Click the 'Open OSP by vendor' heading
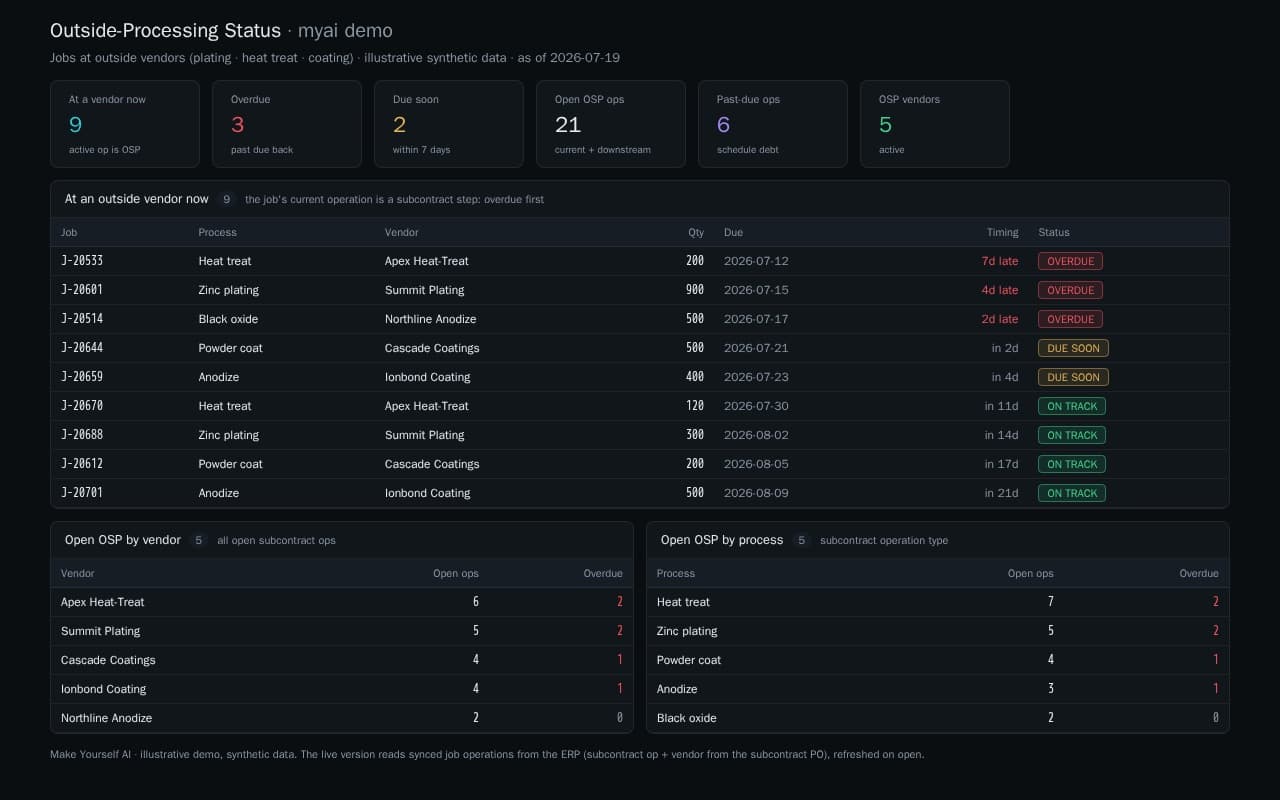The image size is (1280, 800). point(123,540)
